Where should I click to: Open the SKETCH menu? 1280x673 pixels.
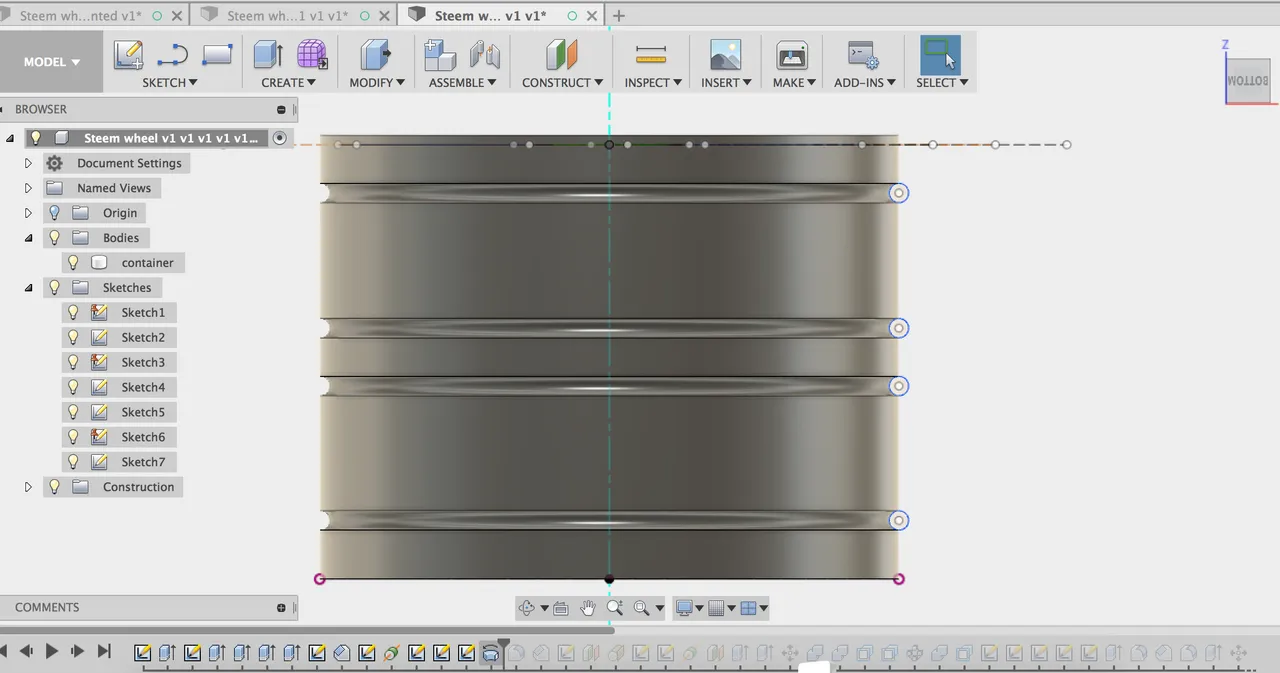pos(170,83)
